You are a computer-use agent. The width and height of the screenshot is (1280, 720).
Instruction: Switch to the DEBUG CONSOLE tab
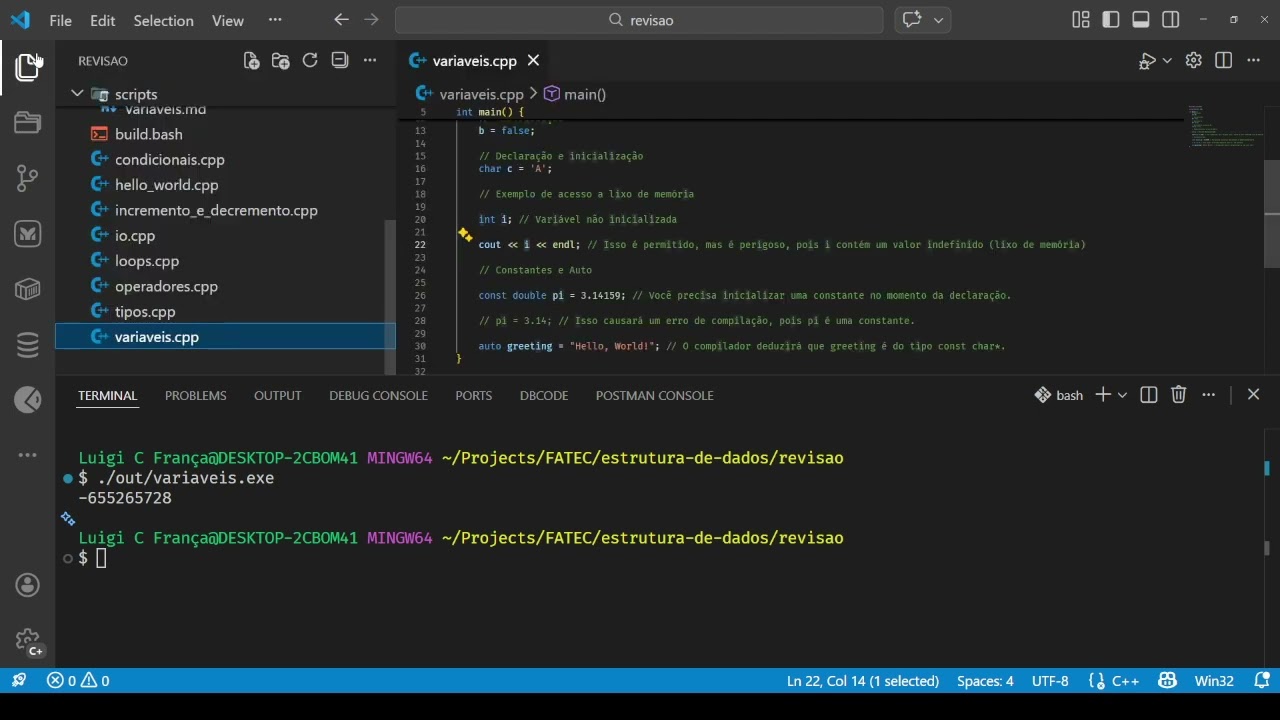pos(378,395)
